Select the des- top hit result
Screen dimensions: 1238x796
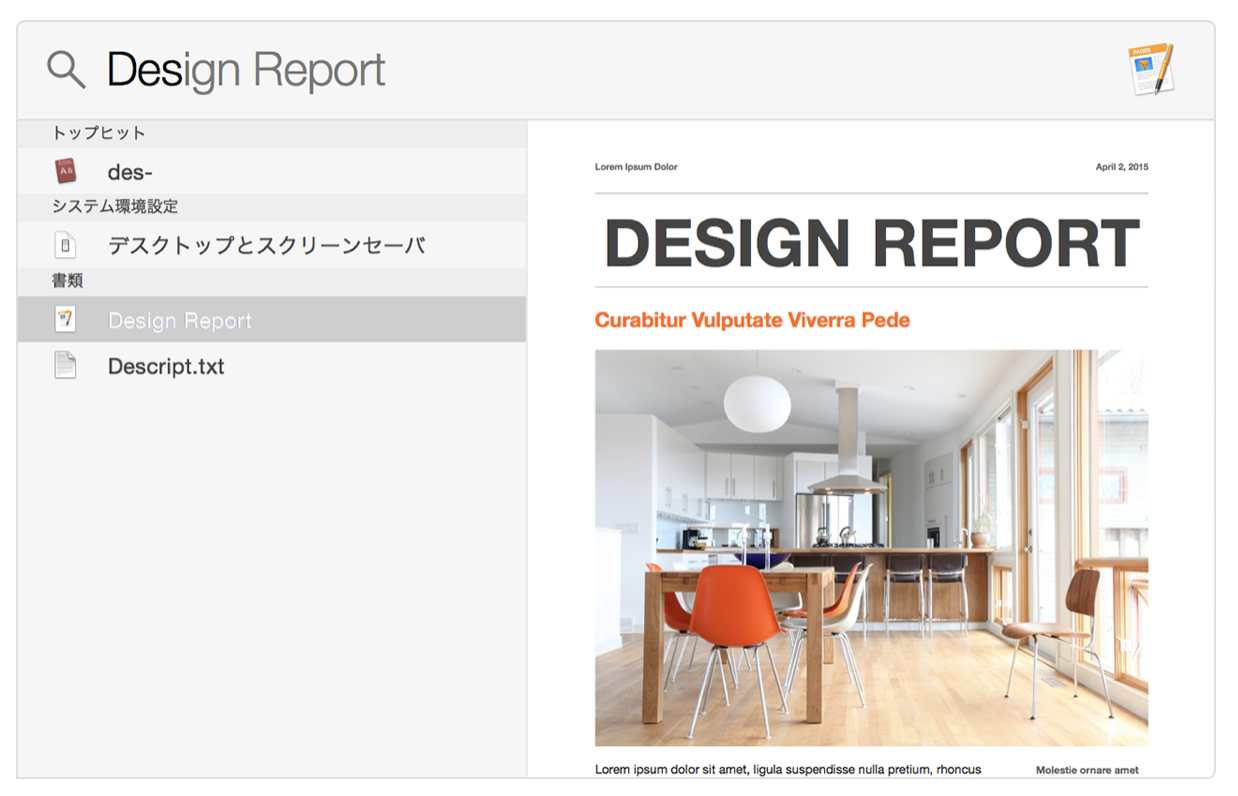point(130,172)
